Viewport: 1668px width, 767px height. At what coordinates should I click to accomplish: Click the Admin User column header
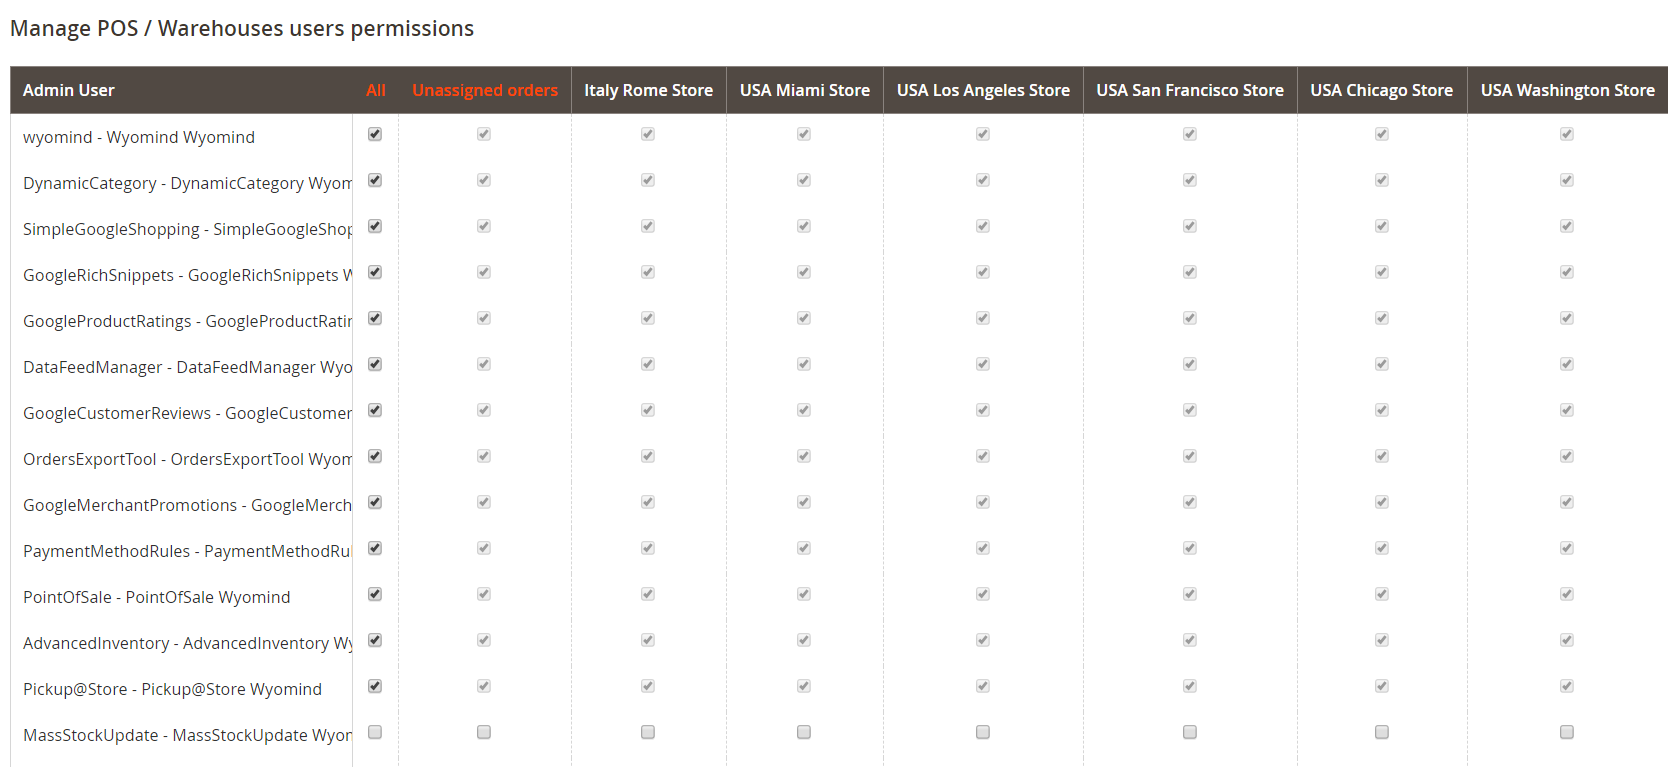69,90
